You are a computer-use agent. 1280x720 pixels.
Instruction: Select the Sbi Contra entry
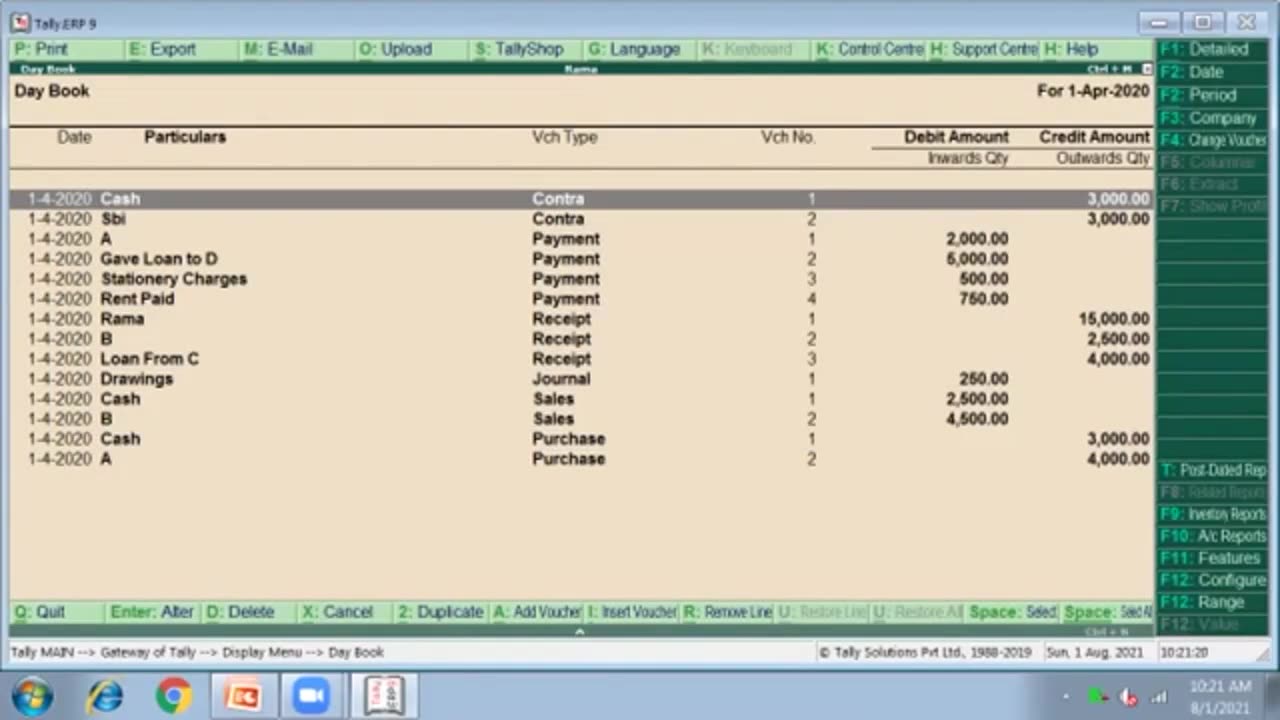582,219
